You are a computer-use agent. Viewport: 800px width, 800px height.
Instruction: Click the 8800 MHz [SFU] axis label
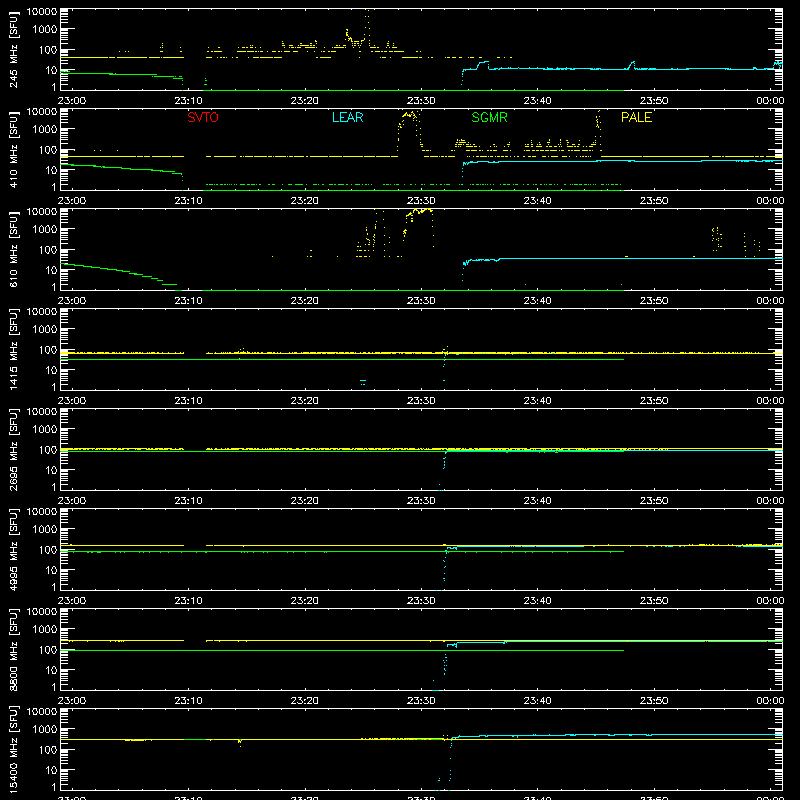[x=14, y=649]
